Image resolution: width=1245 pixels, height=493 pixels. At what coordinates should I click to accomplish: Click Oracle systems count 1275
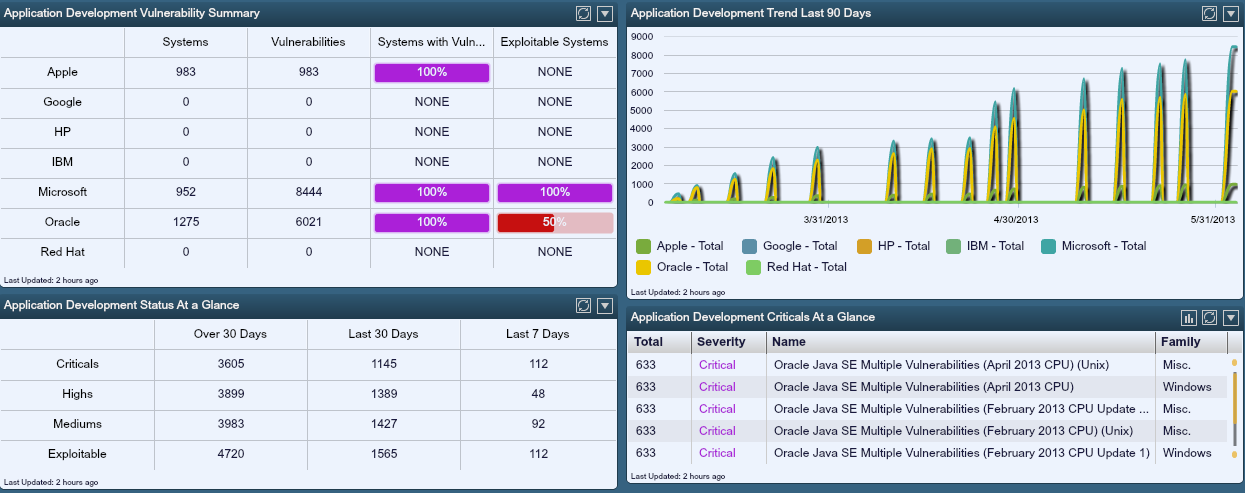point(185,222)
